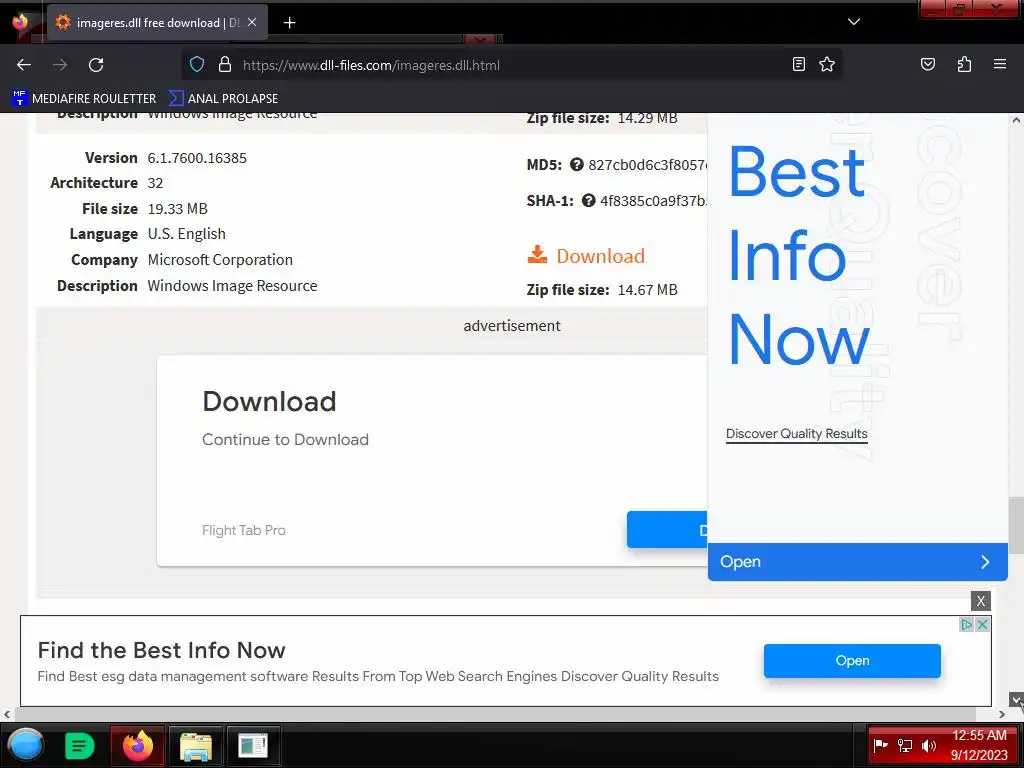Open the green notes app in taskbar
1024x768 pixels.
79,745
